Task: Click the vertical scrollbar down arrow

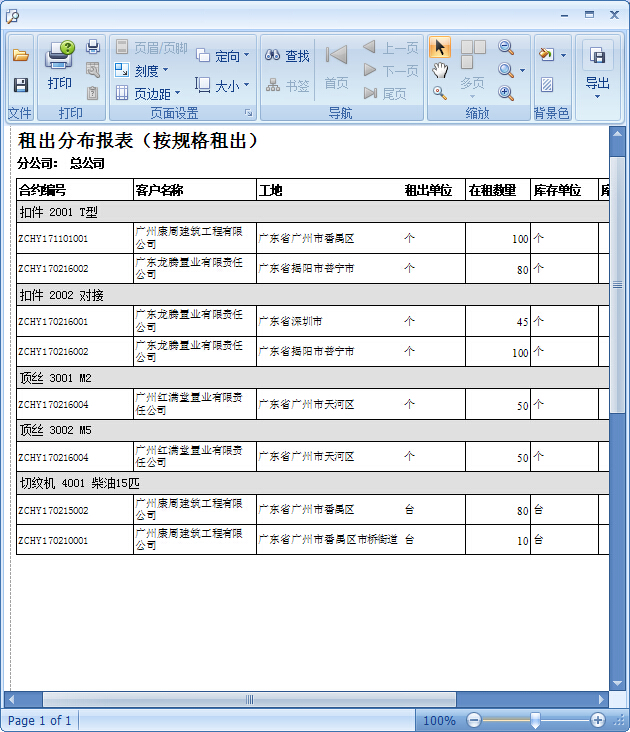Action: pos(617,683)
